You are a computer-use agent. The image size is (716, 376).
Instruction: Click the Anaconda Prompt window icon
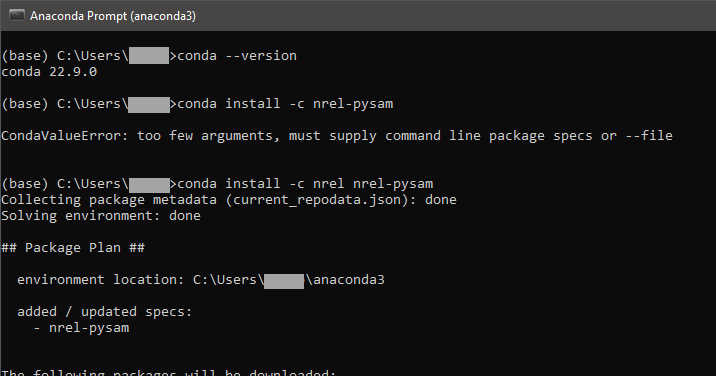pyautogui.click(x=16, y=15)
